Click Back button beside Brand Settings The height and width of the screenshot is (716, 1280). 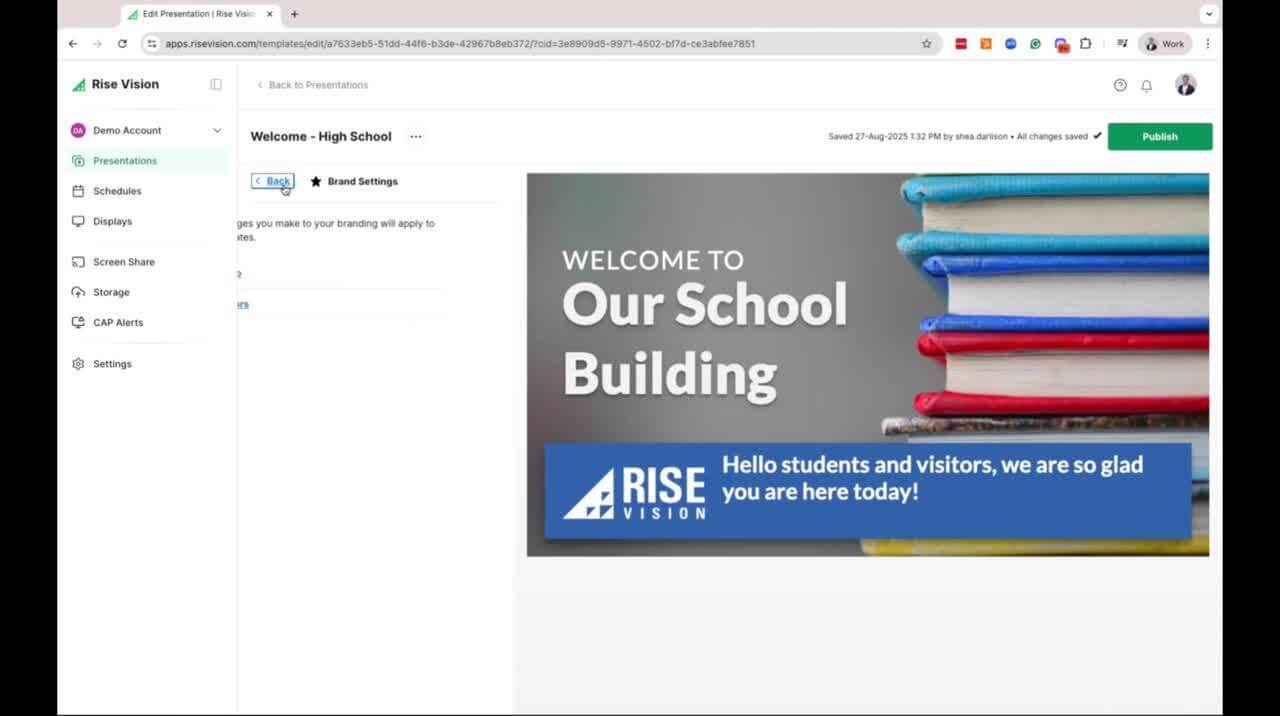point(273,181)
